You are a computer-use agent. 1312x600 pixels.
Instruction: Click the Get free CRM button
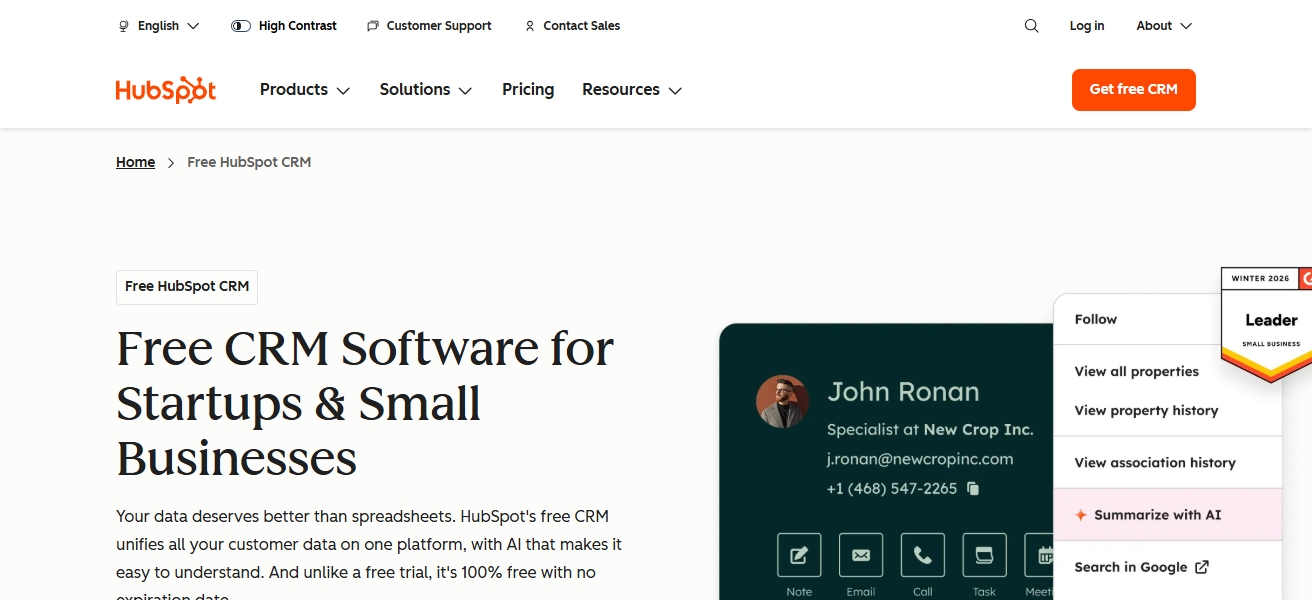(x=1133, y=89)
